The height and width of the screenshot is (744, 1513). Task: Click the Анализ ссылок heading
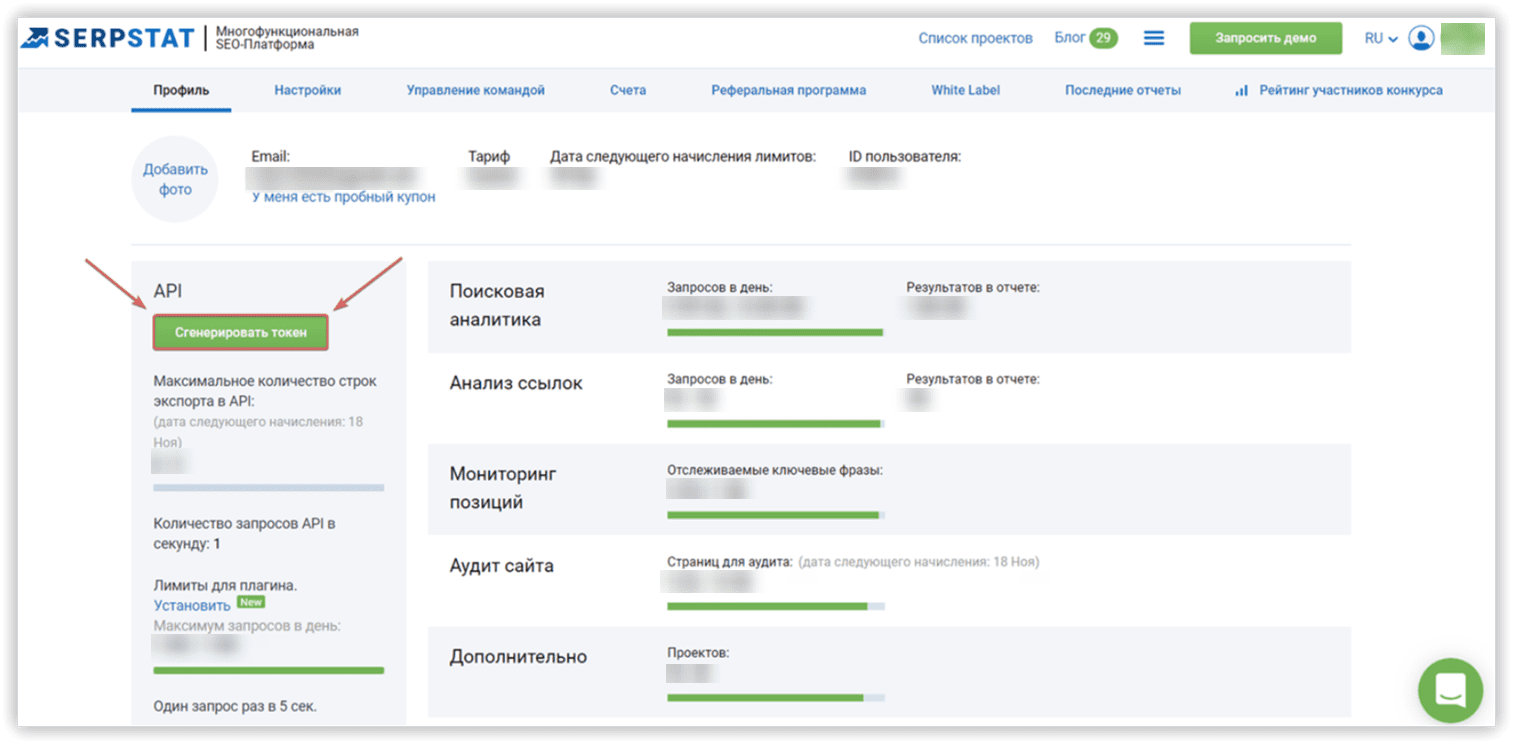pos(516,383)
